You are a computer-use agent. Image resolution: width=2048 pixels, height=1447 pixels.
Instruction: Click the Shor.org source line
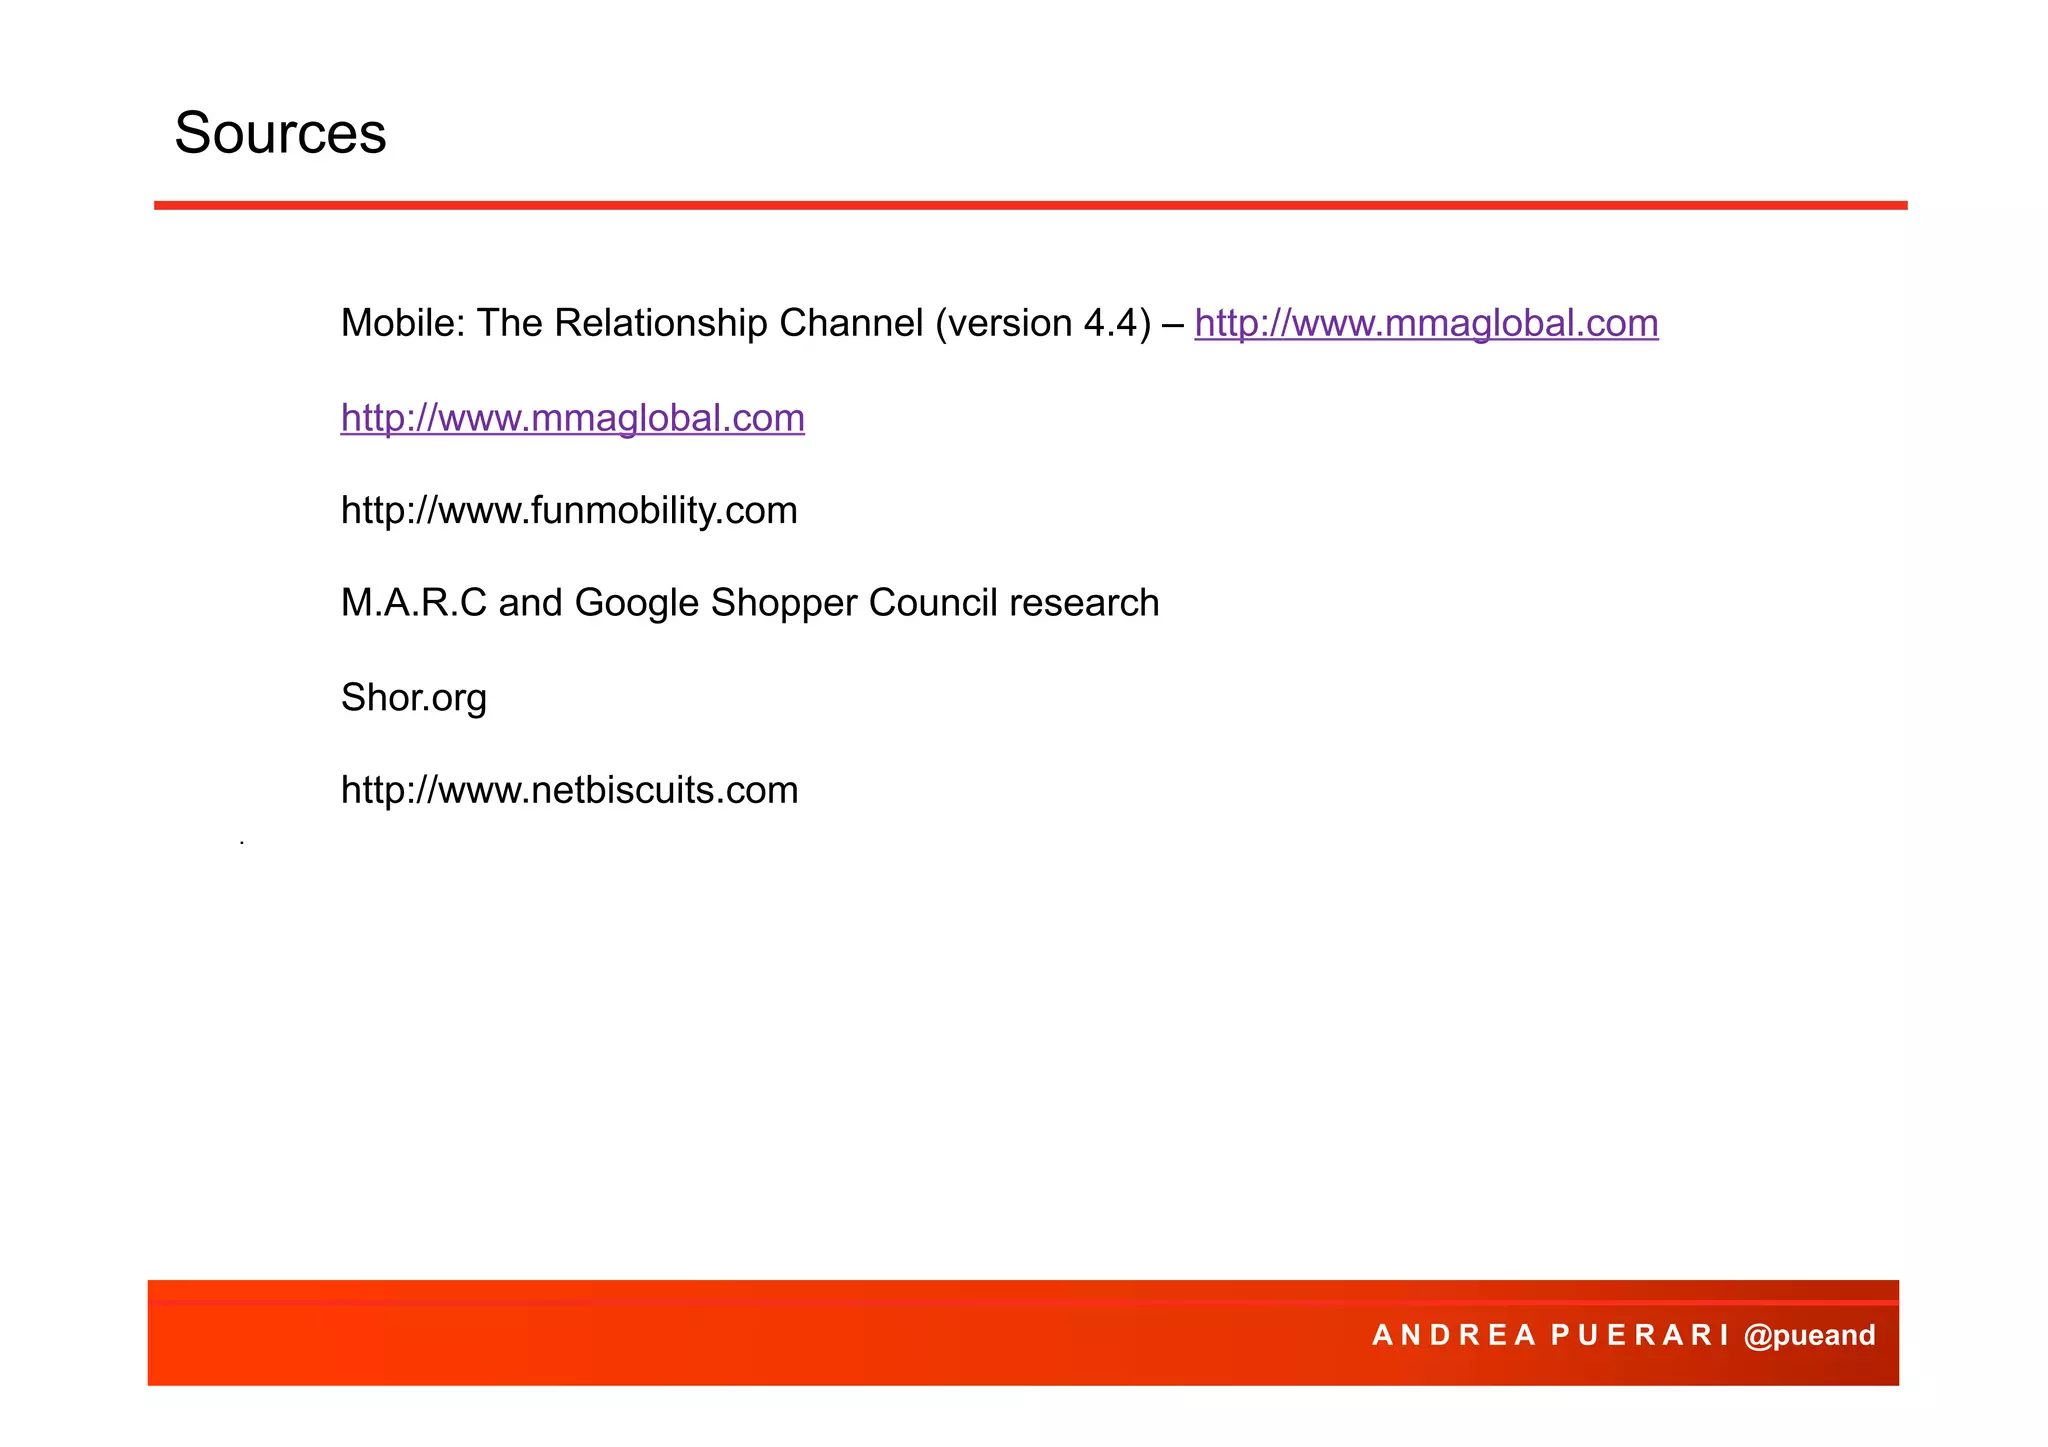point(414,697)
